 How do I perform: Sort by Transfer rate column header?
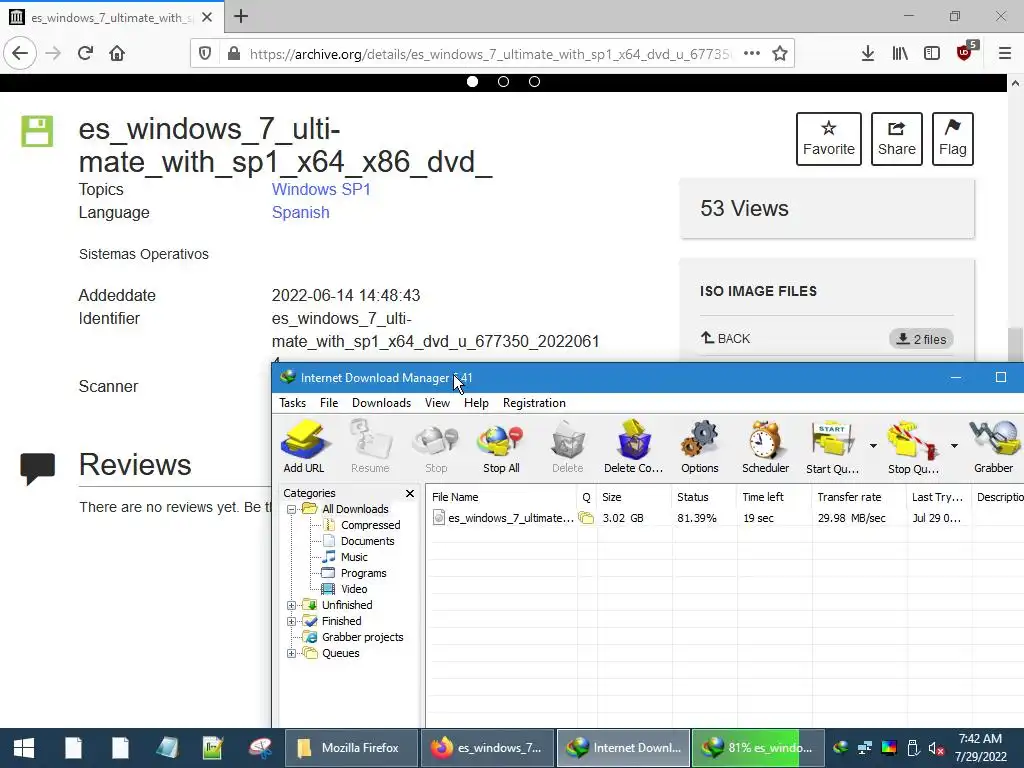point(859,497)
